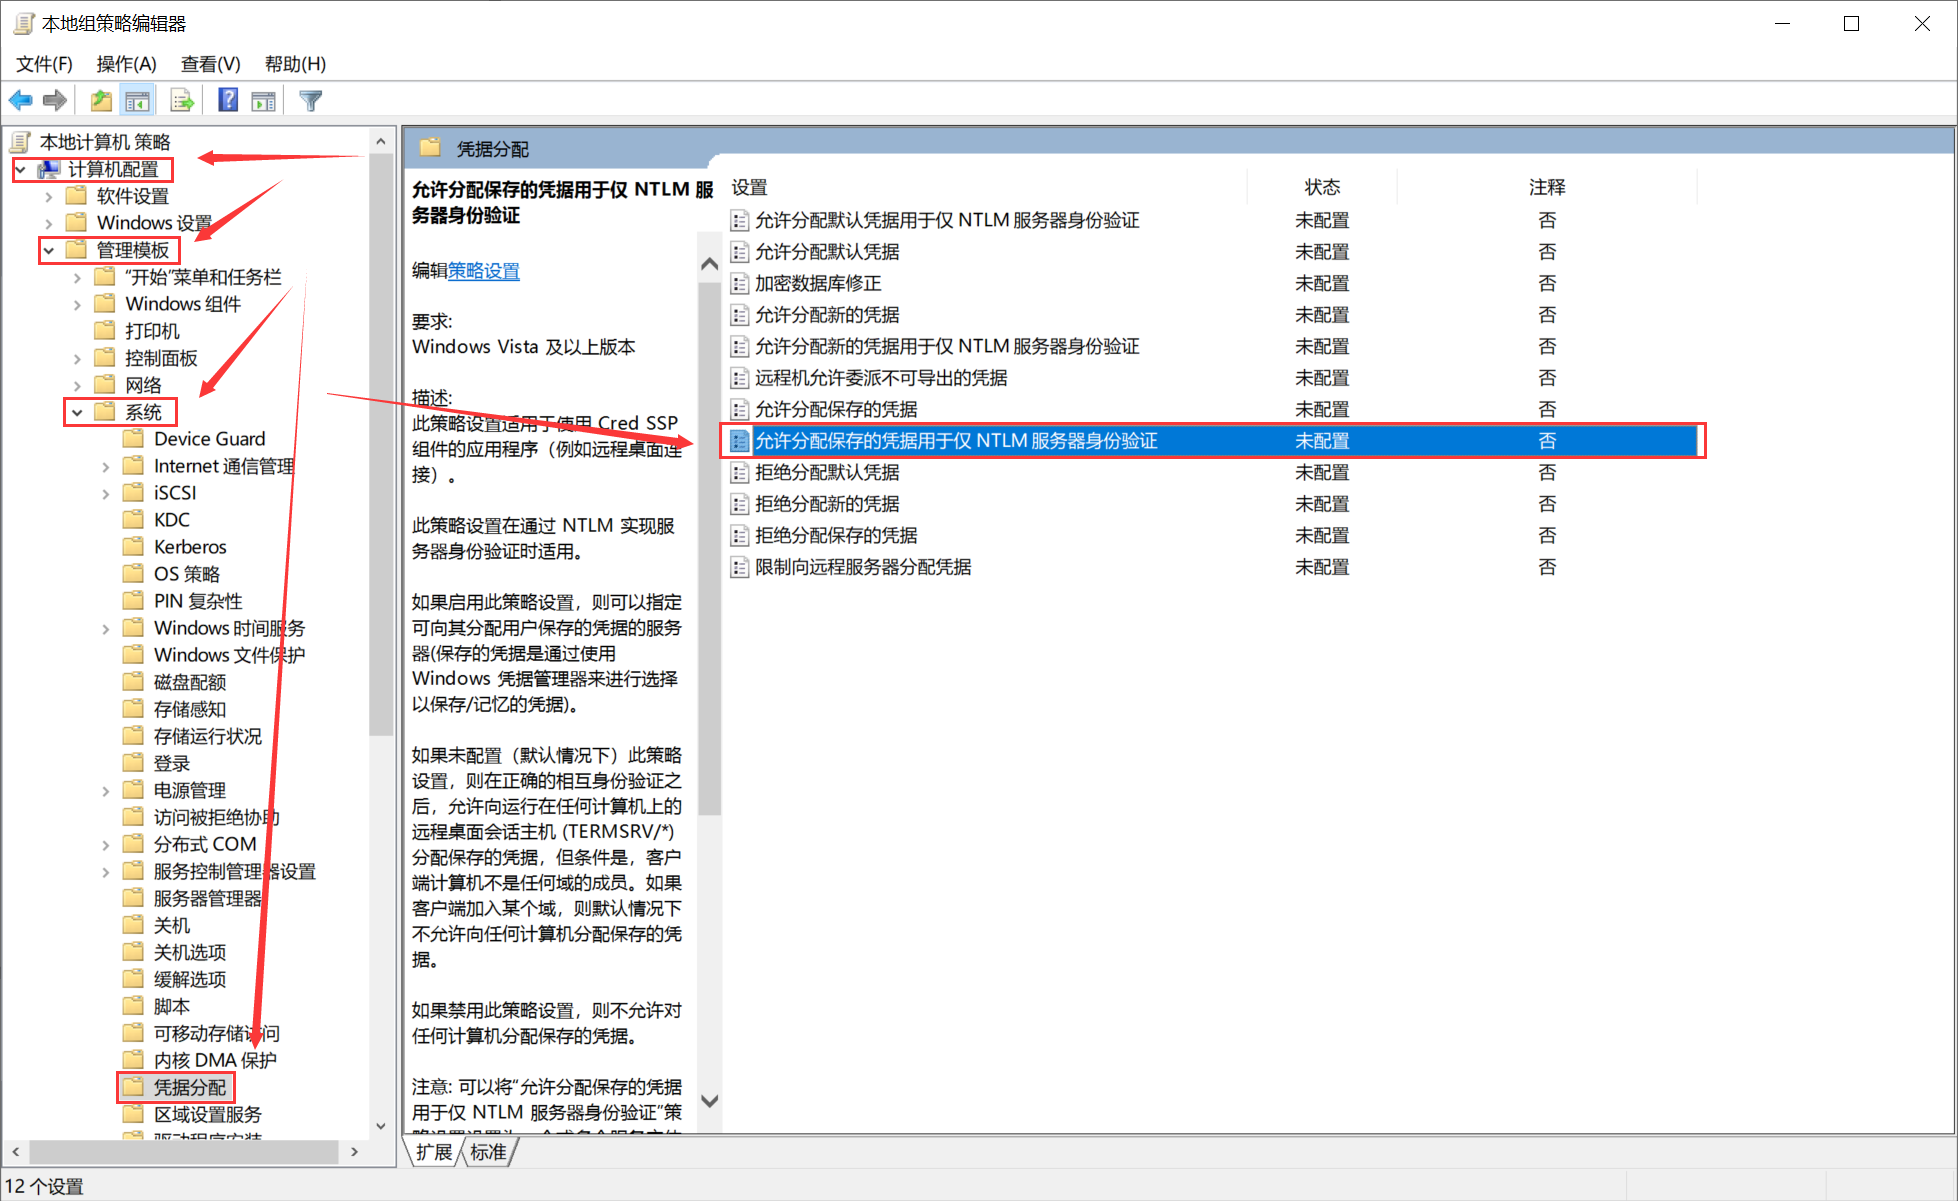
Task: Click the up one level folder icon
Action: coord(100,99)
